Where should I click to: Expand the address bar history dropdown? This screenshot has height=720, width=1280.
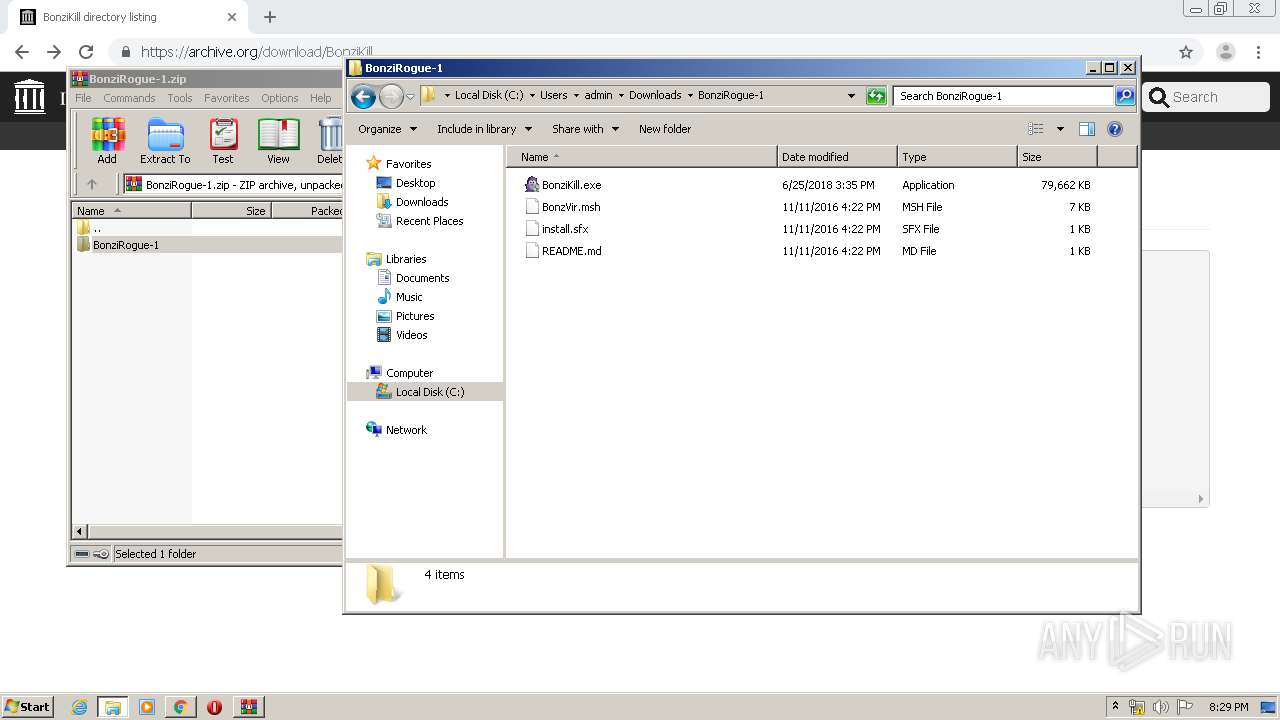pyautogui.click(x=851, y=96)
